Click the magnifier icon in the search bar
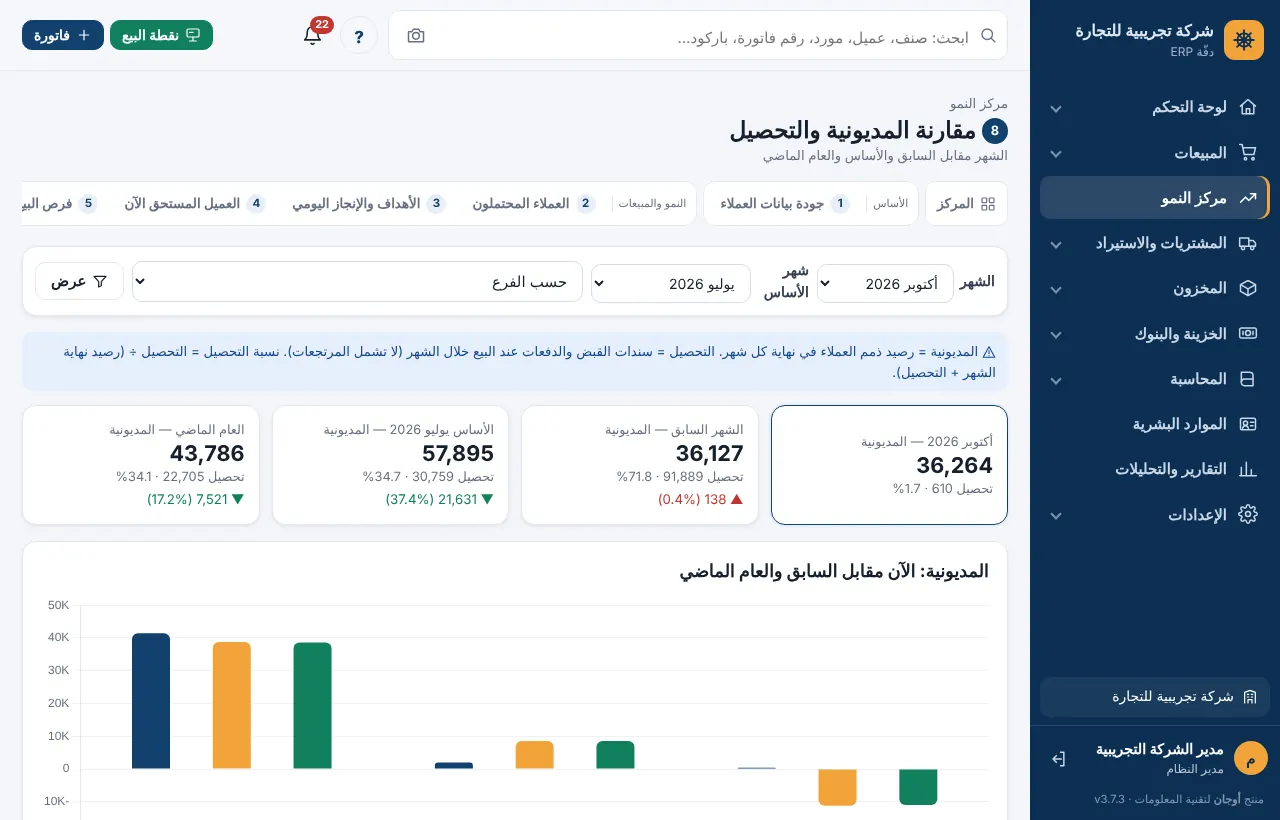1280x820 pixels. click(x=988, y=35)
